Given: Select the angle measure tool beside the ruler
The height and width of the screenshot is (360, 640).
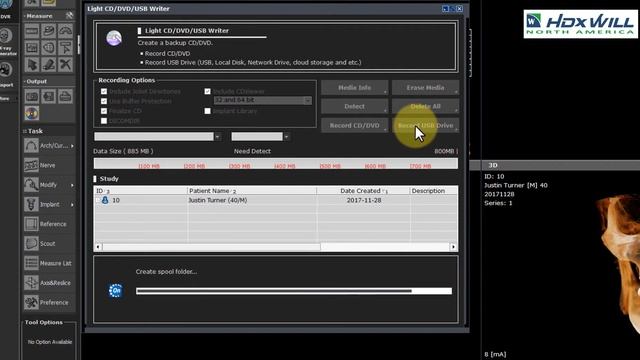Looking at the screenshot, I should pos(49,31).
